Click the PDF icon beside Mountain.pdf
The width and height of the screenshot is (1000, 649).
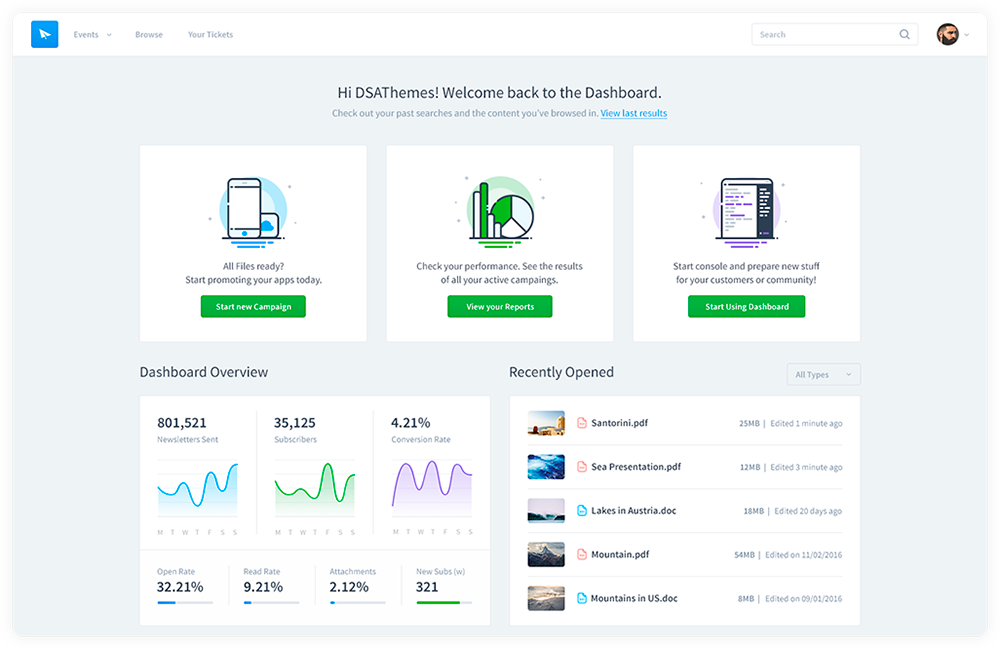tap(581, 554)
